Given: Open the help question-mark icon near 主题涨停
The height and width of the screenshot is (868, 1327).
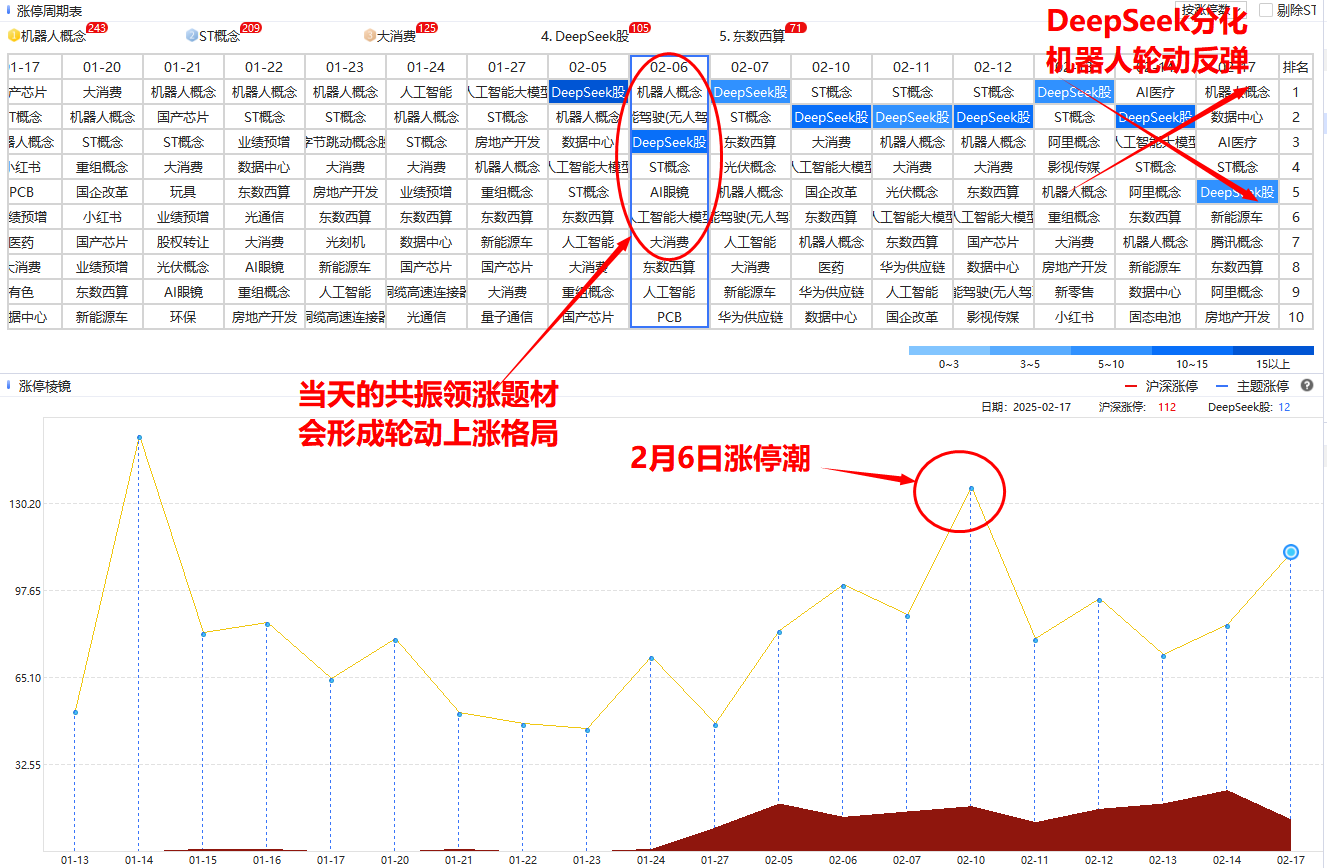Looking at the screenshot, I should pos(1307,386).
